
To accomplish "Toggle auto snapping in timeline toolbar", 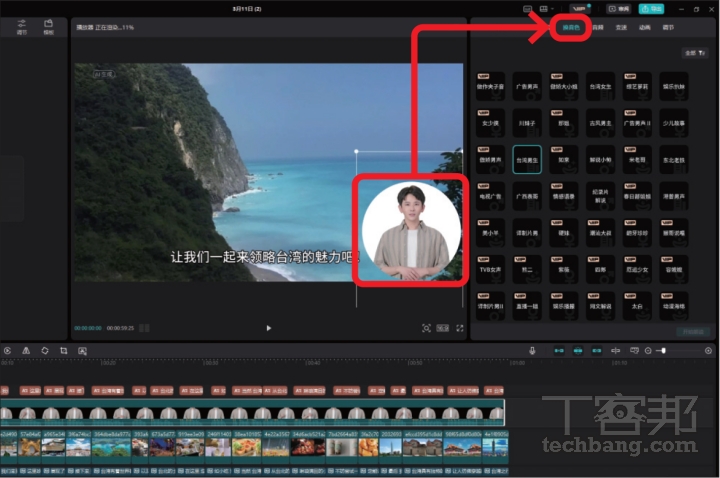I will [x=578, y=351].
